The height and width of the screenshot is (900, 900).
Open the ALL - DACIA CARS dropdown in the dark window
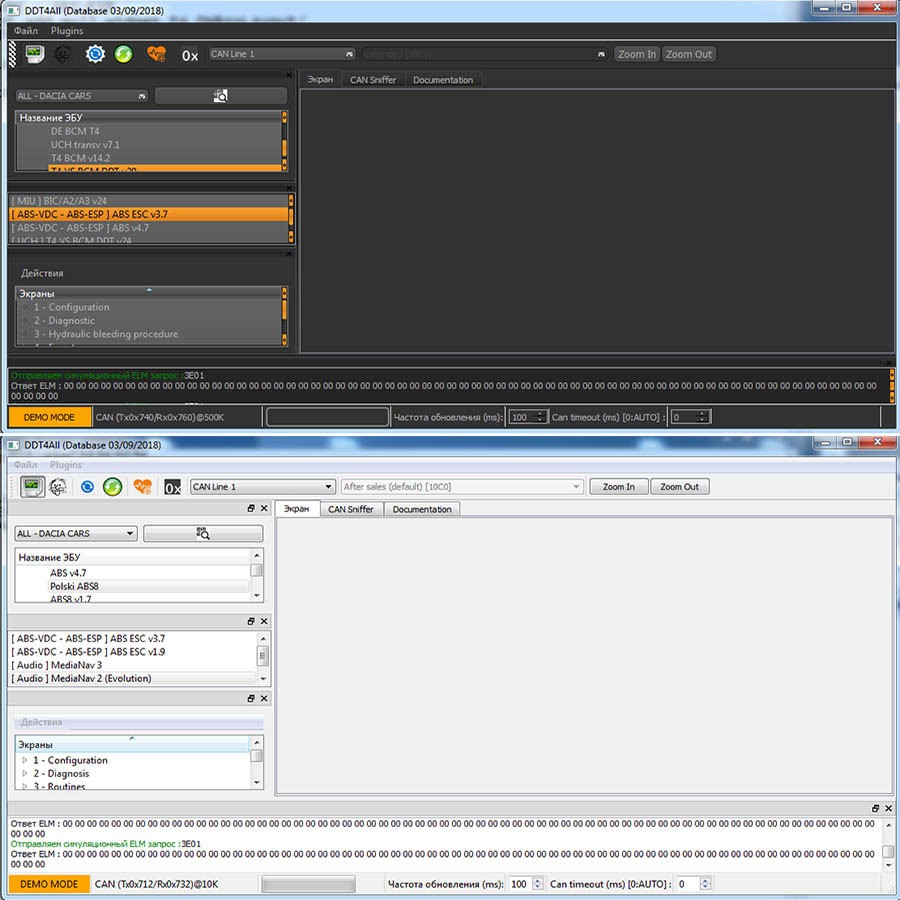[x=82, y=96]
